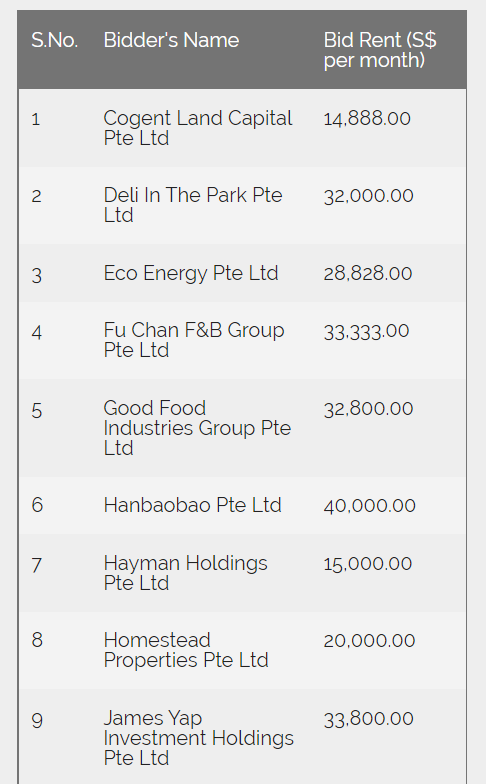Image resolution: width=486 pixels, height=784 pixels.
Task: Click the 15,000.00 bid amount
Action: tap(368, 564)
